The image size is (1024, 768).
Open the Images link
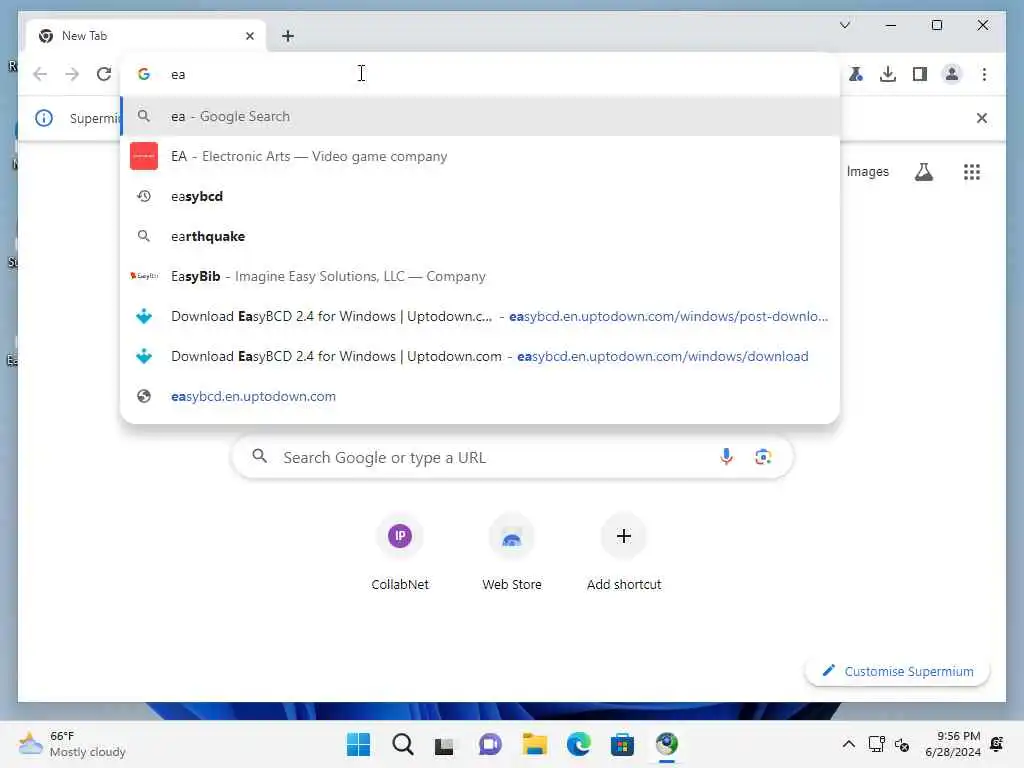[867, 172]
